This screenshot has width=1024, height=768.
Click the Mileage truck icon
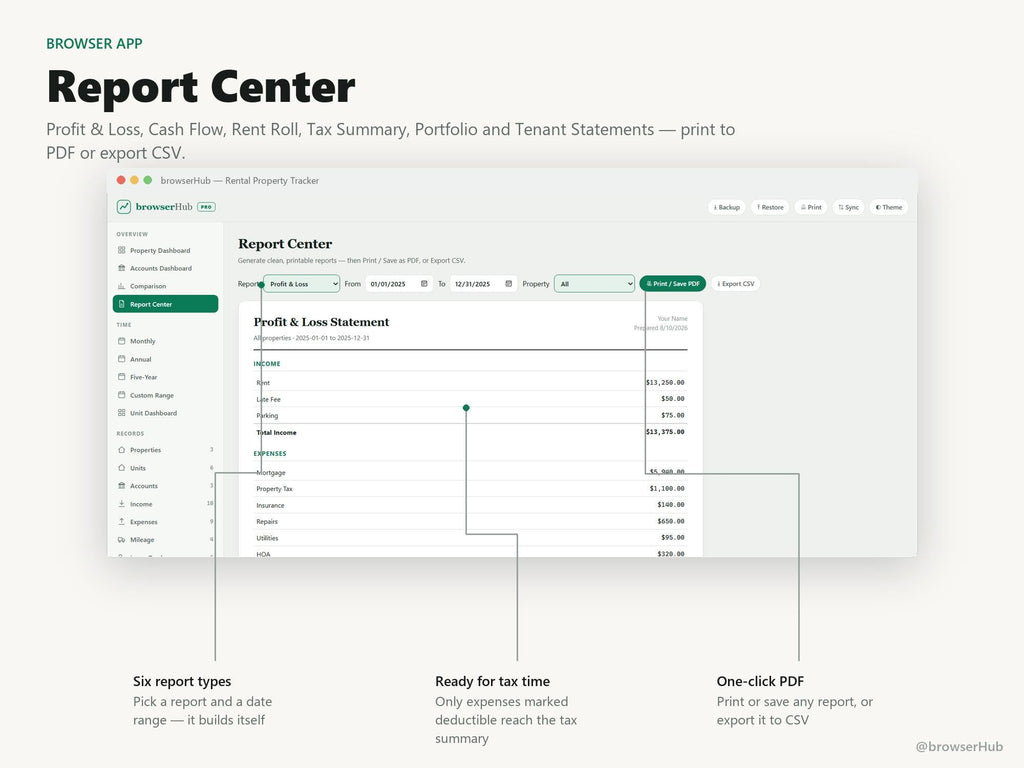[121, 540]
